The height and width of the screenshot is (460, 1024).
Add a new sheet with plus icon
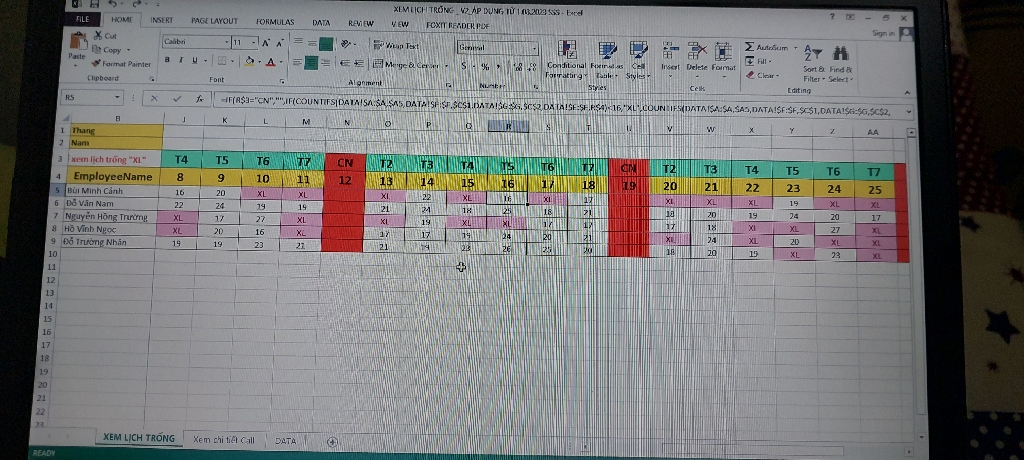pos(331,441)
